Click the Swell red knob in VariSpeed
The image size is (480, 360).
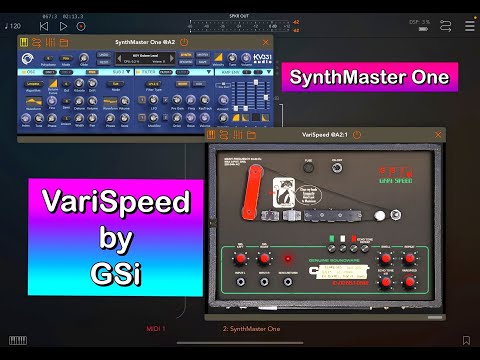click(x=386, y=259)
